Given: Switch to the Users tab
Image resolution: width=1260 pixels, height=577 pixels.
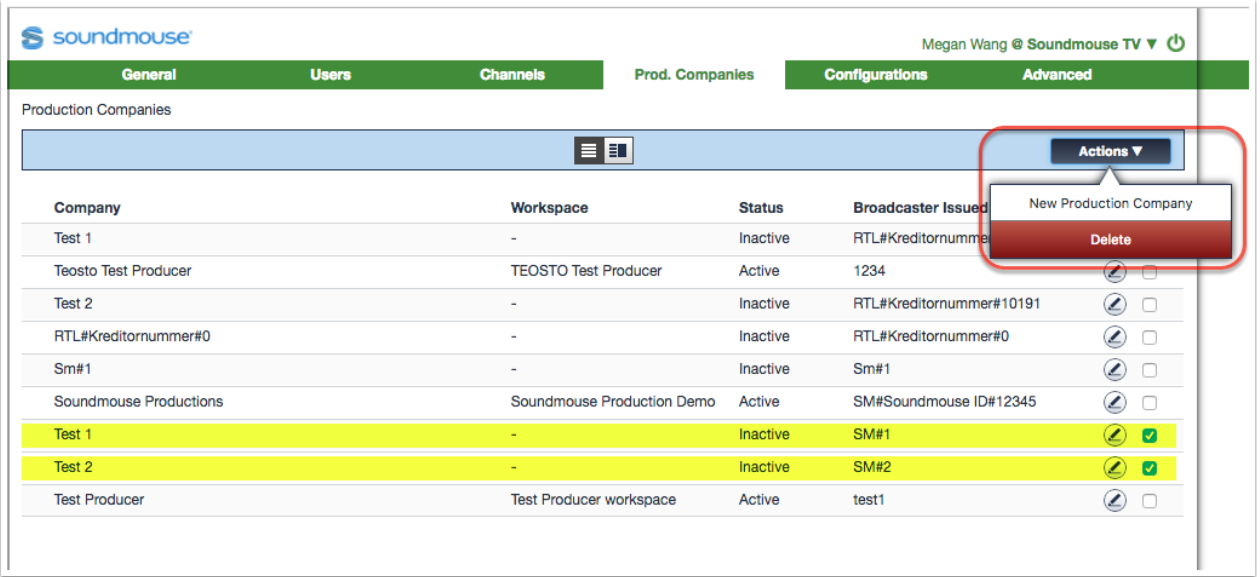Looking at the screenshot, I should (x=330, y=74).
